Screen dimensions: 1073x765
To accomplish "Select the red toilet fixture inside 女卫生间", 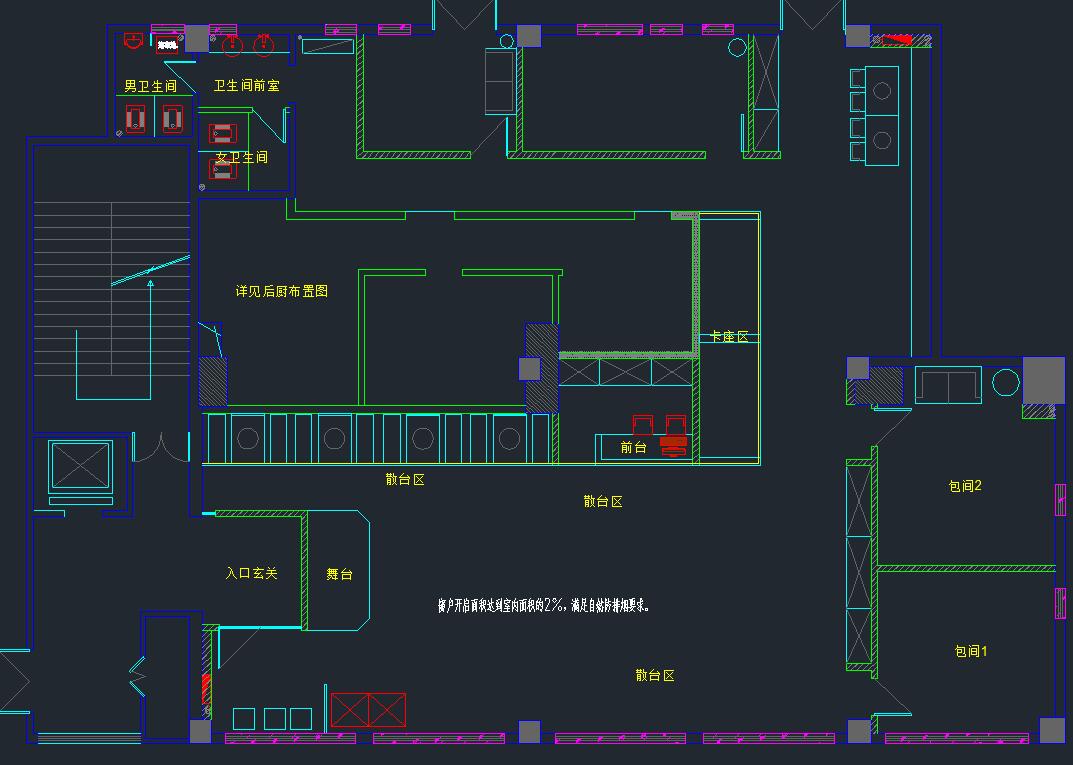I will click(222, 133).
